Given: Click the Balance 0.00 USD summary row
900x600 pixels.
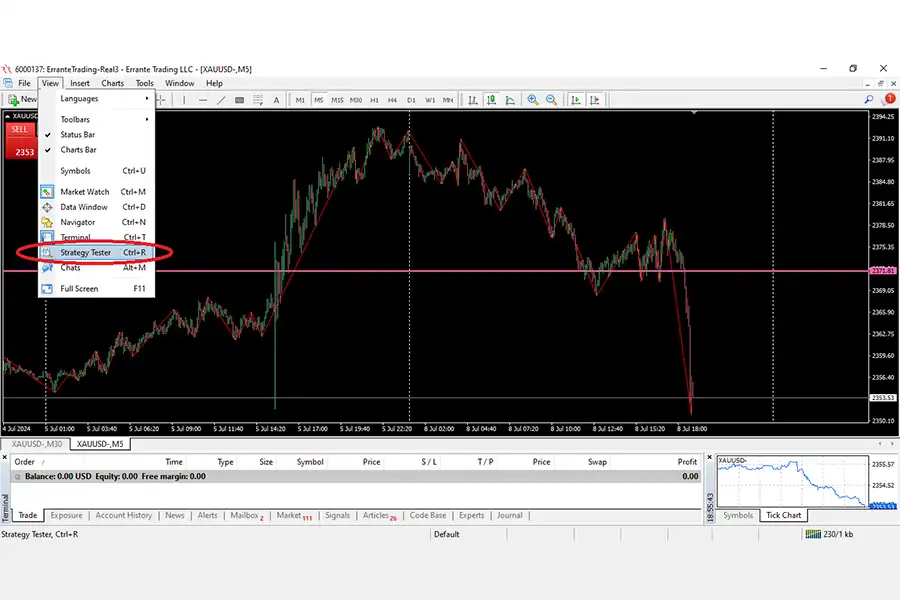Looking at the screenshot, I should point(356,477).
